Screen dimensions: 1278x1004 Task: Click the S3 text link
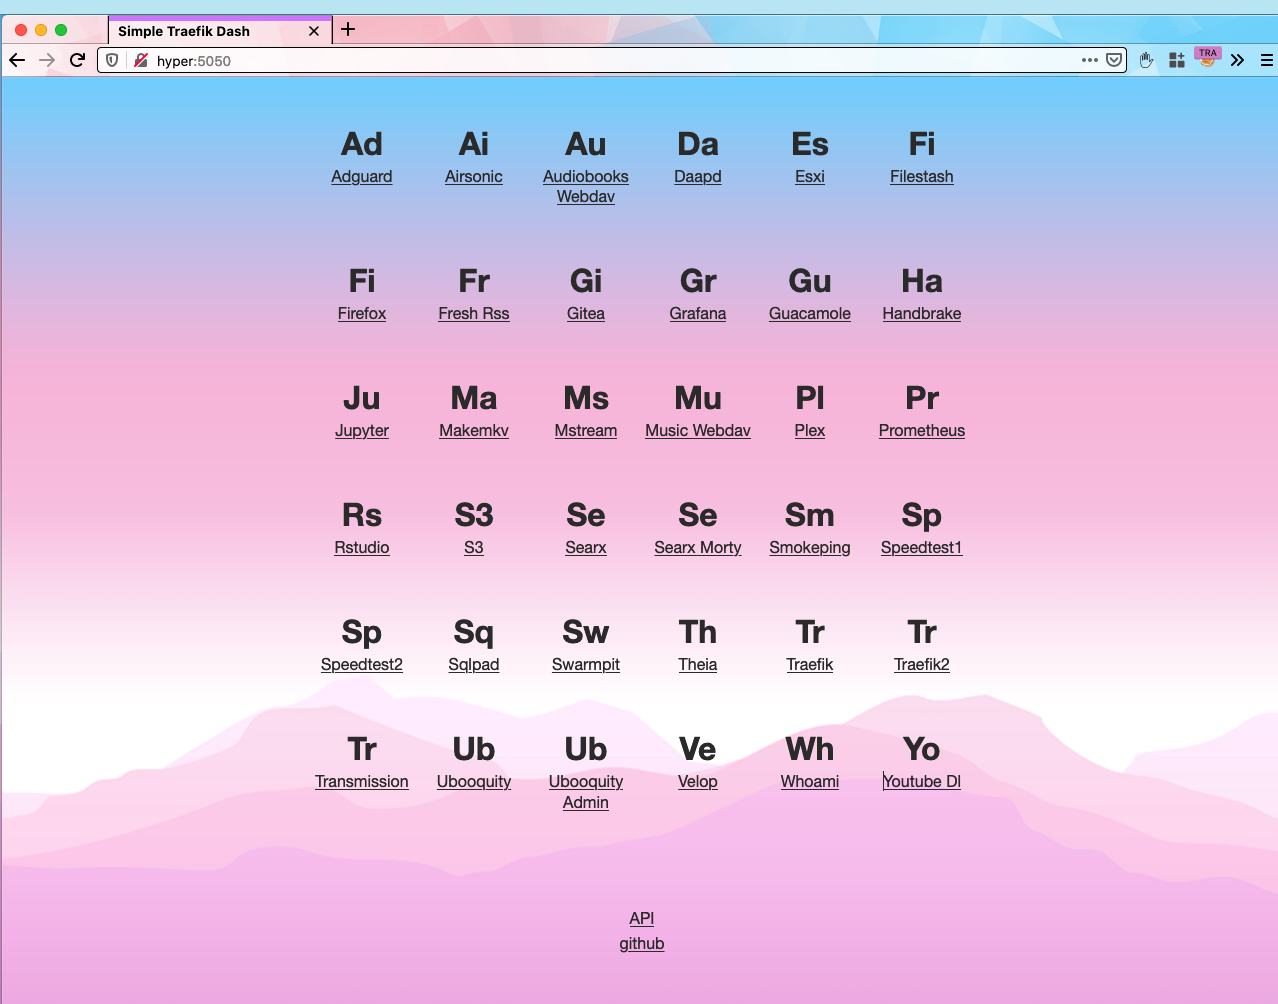point(474,547)
